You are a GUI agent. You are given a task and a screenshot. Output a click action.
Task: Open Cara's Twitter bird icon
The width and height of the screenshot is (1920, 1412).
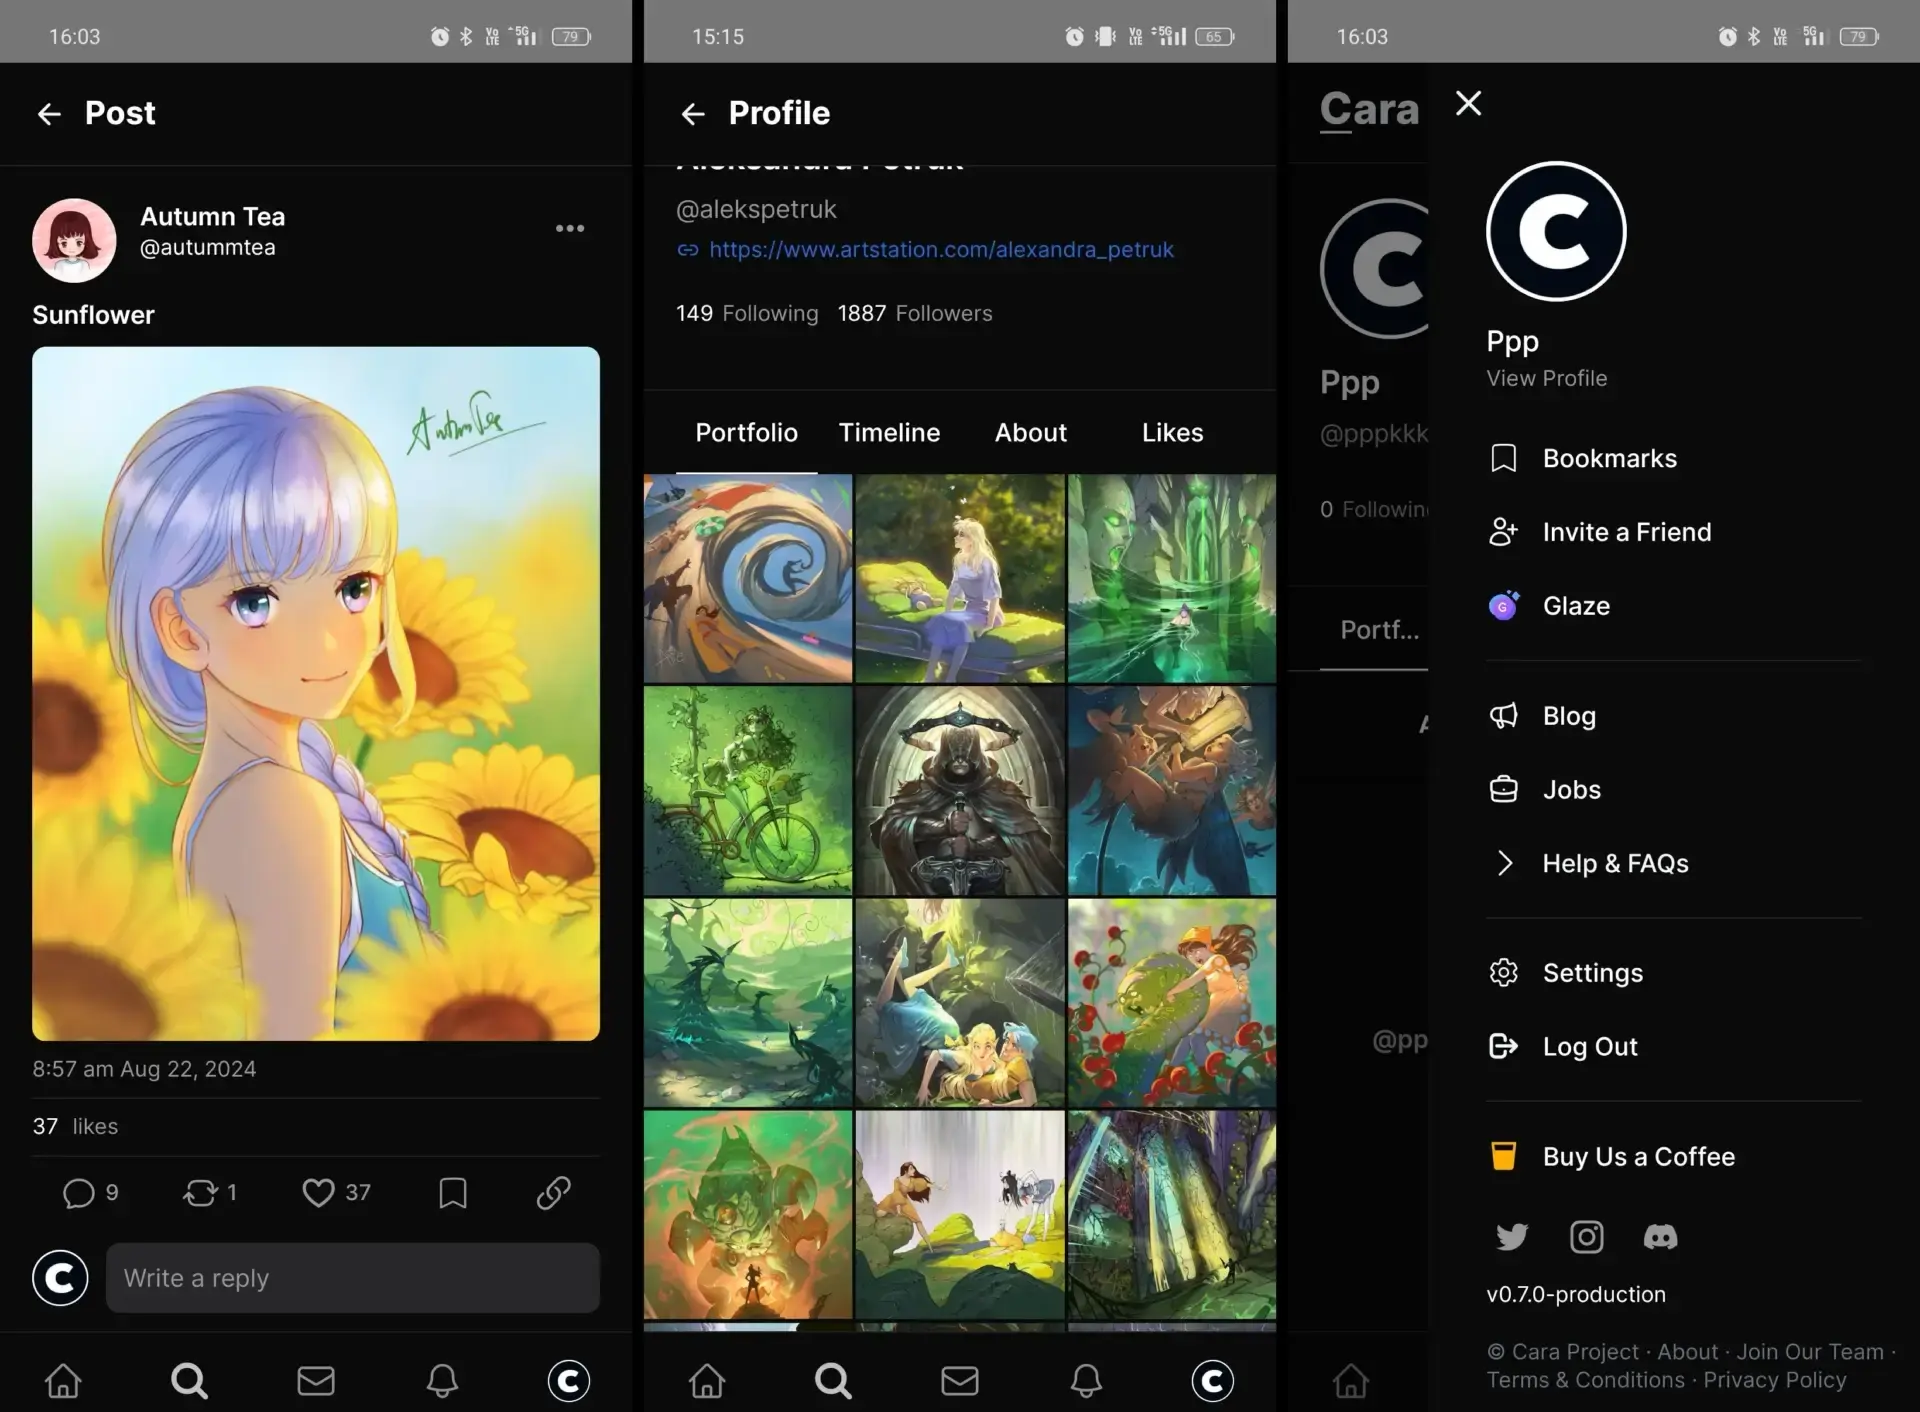point(1511,1237)
